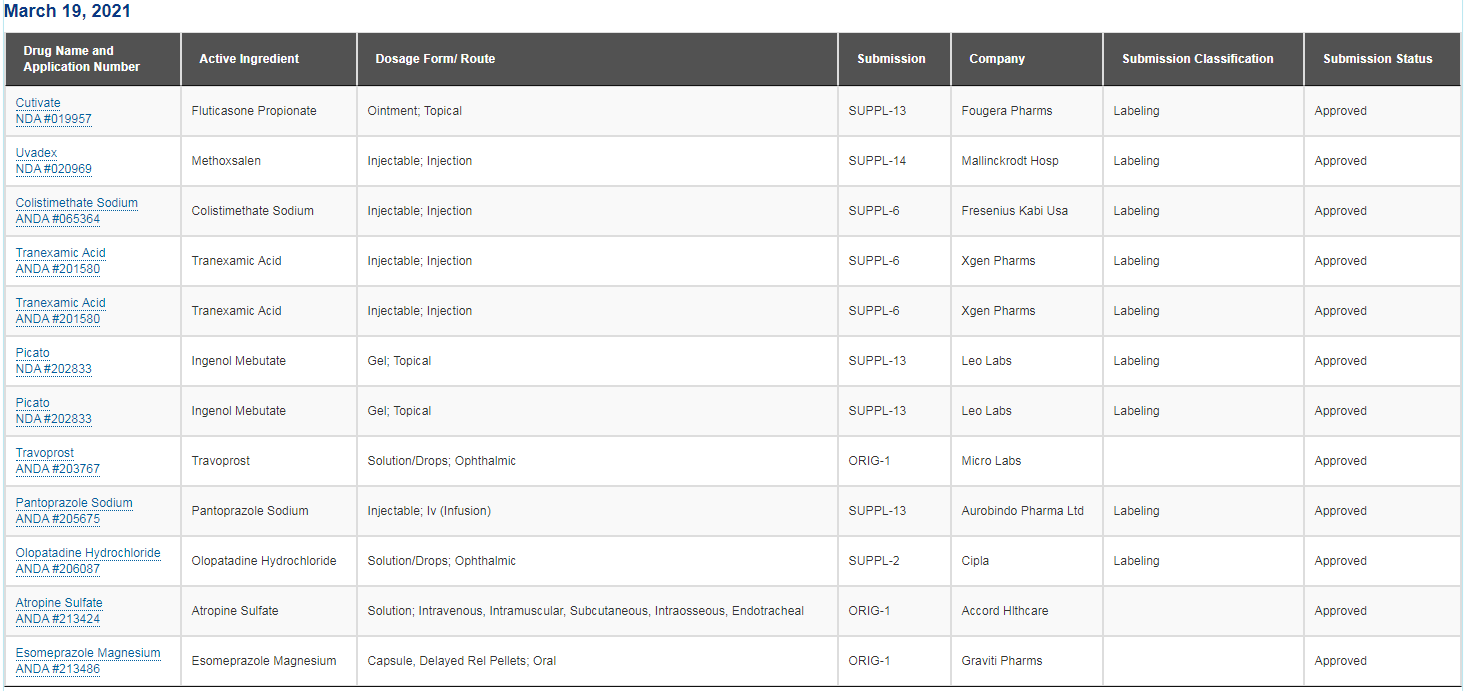Click the Dosage Form/ Route column header
The image size is (1466, 691).
tap(435, 59)
